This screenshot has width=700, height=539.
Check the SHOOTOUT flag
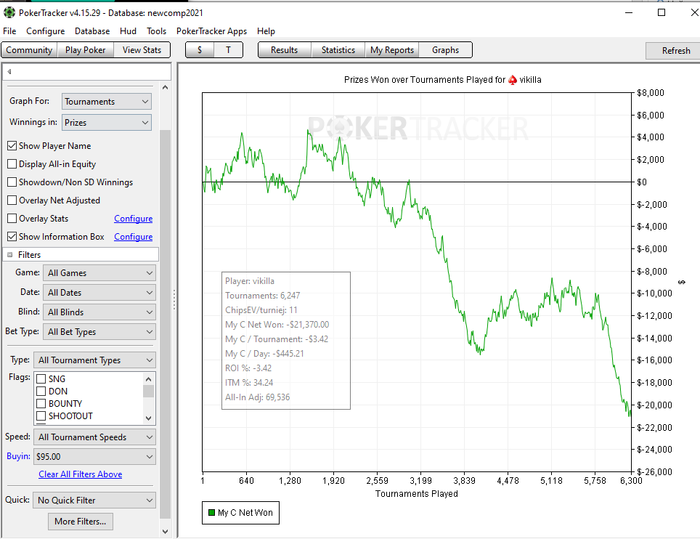[x=41, y=416]
